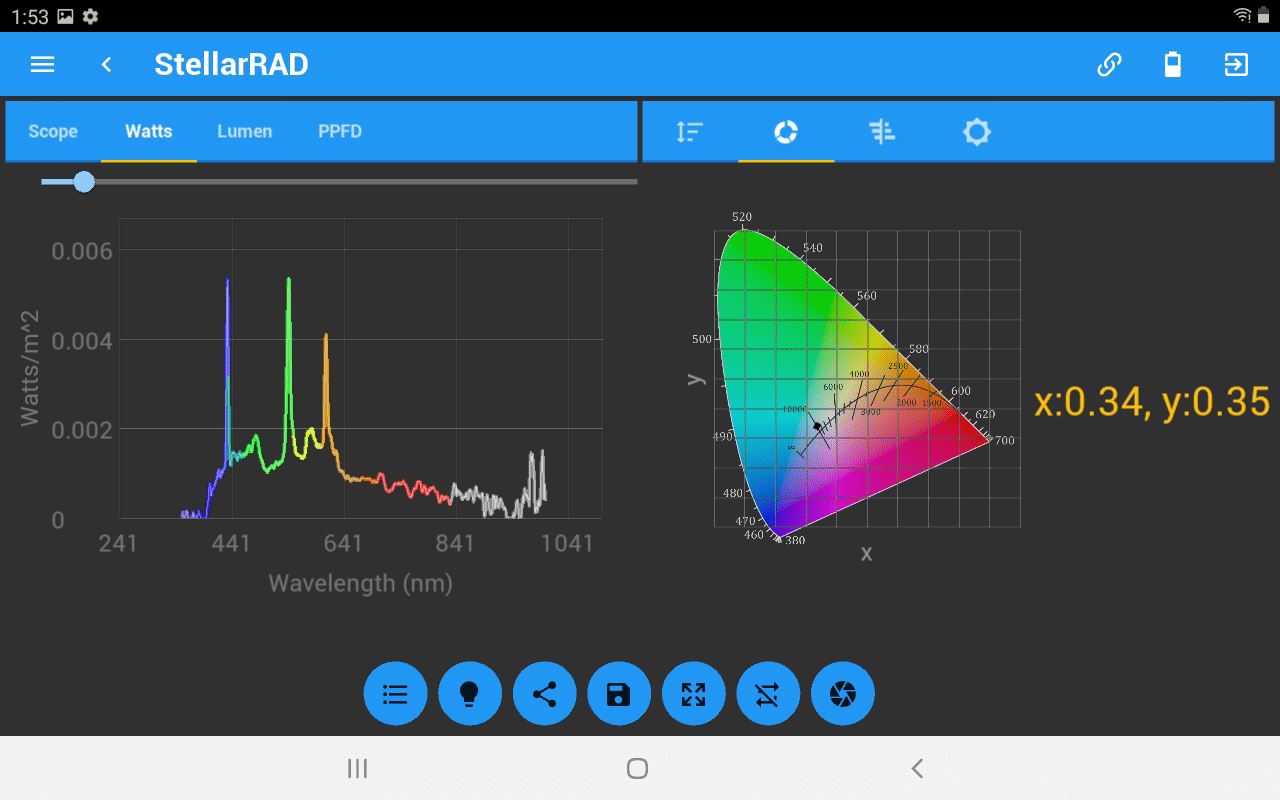Open the settings gear in right panel
1280x800 pixels.
click(x=976, y=131)
